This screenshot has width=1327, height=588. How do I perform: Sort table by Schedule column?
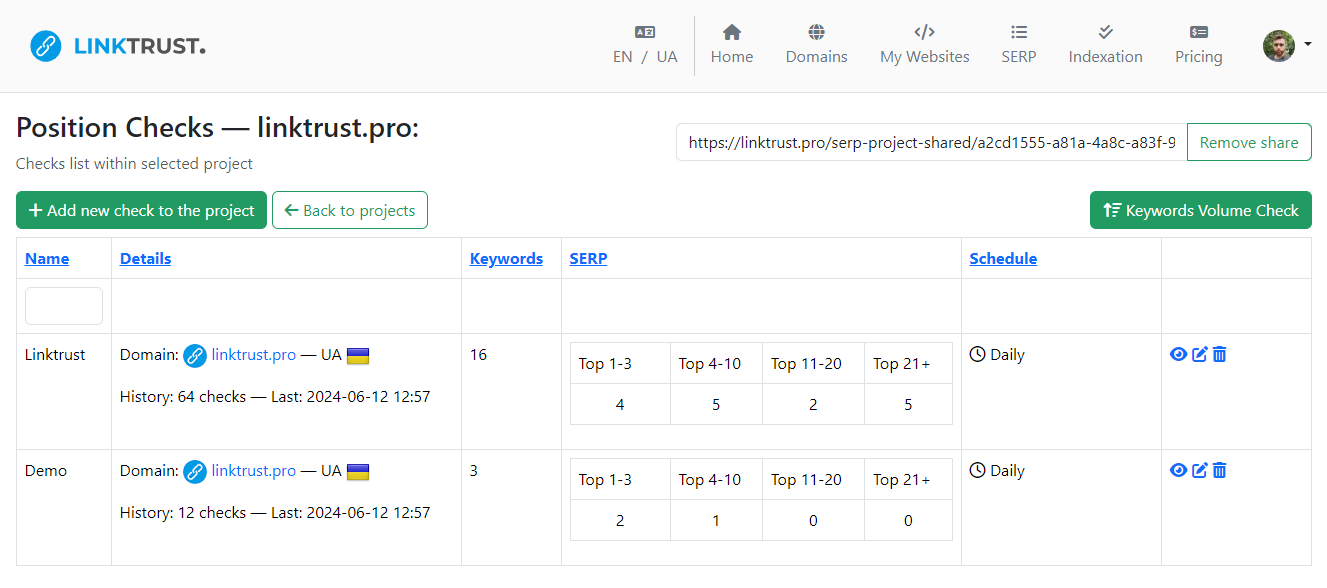[1003, 258]
